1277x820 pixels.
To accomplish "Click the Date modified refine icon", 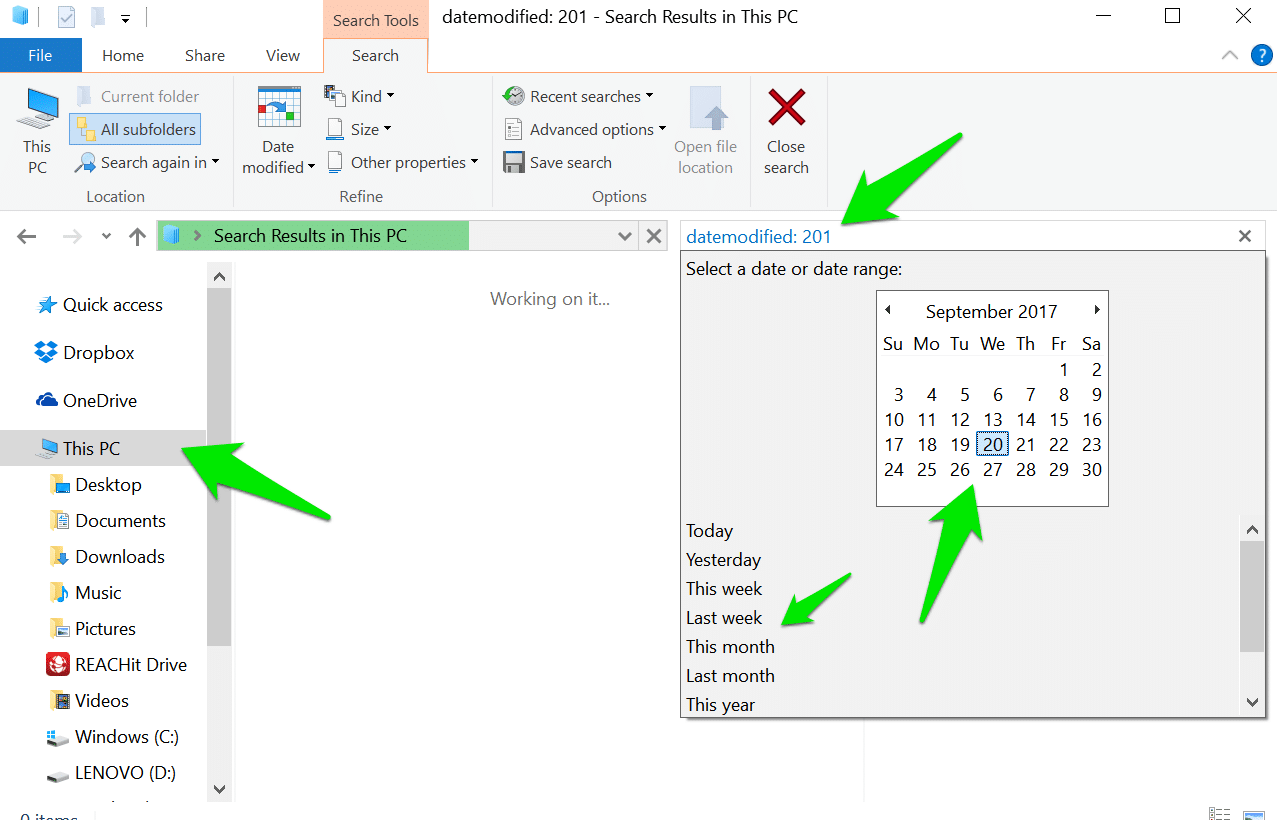I will point(277,106).
